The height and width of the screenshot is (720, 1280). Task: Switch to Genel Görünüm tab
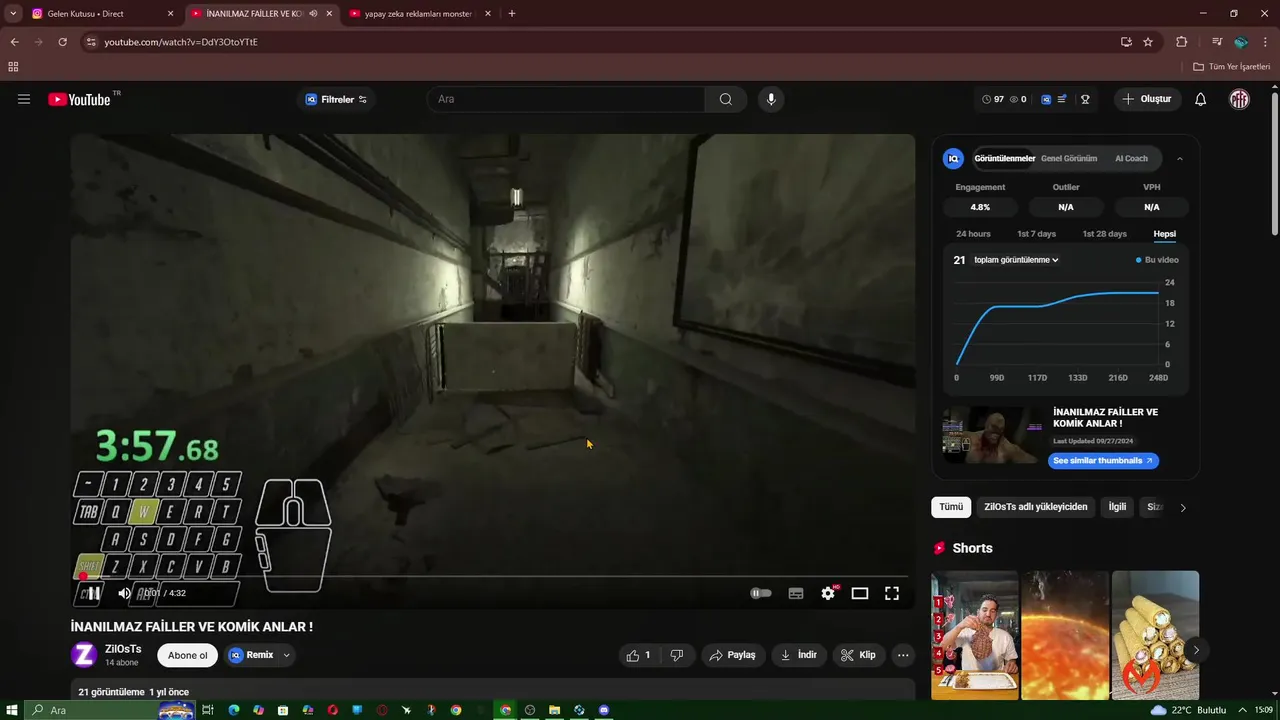[1069, 158]
